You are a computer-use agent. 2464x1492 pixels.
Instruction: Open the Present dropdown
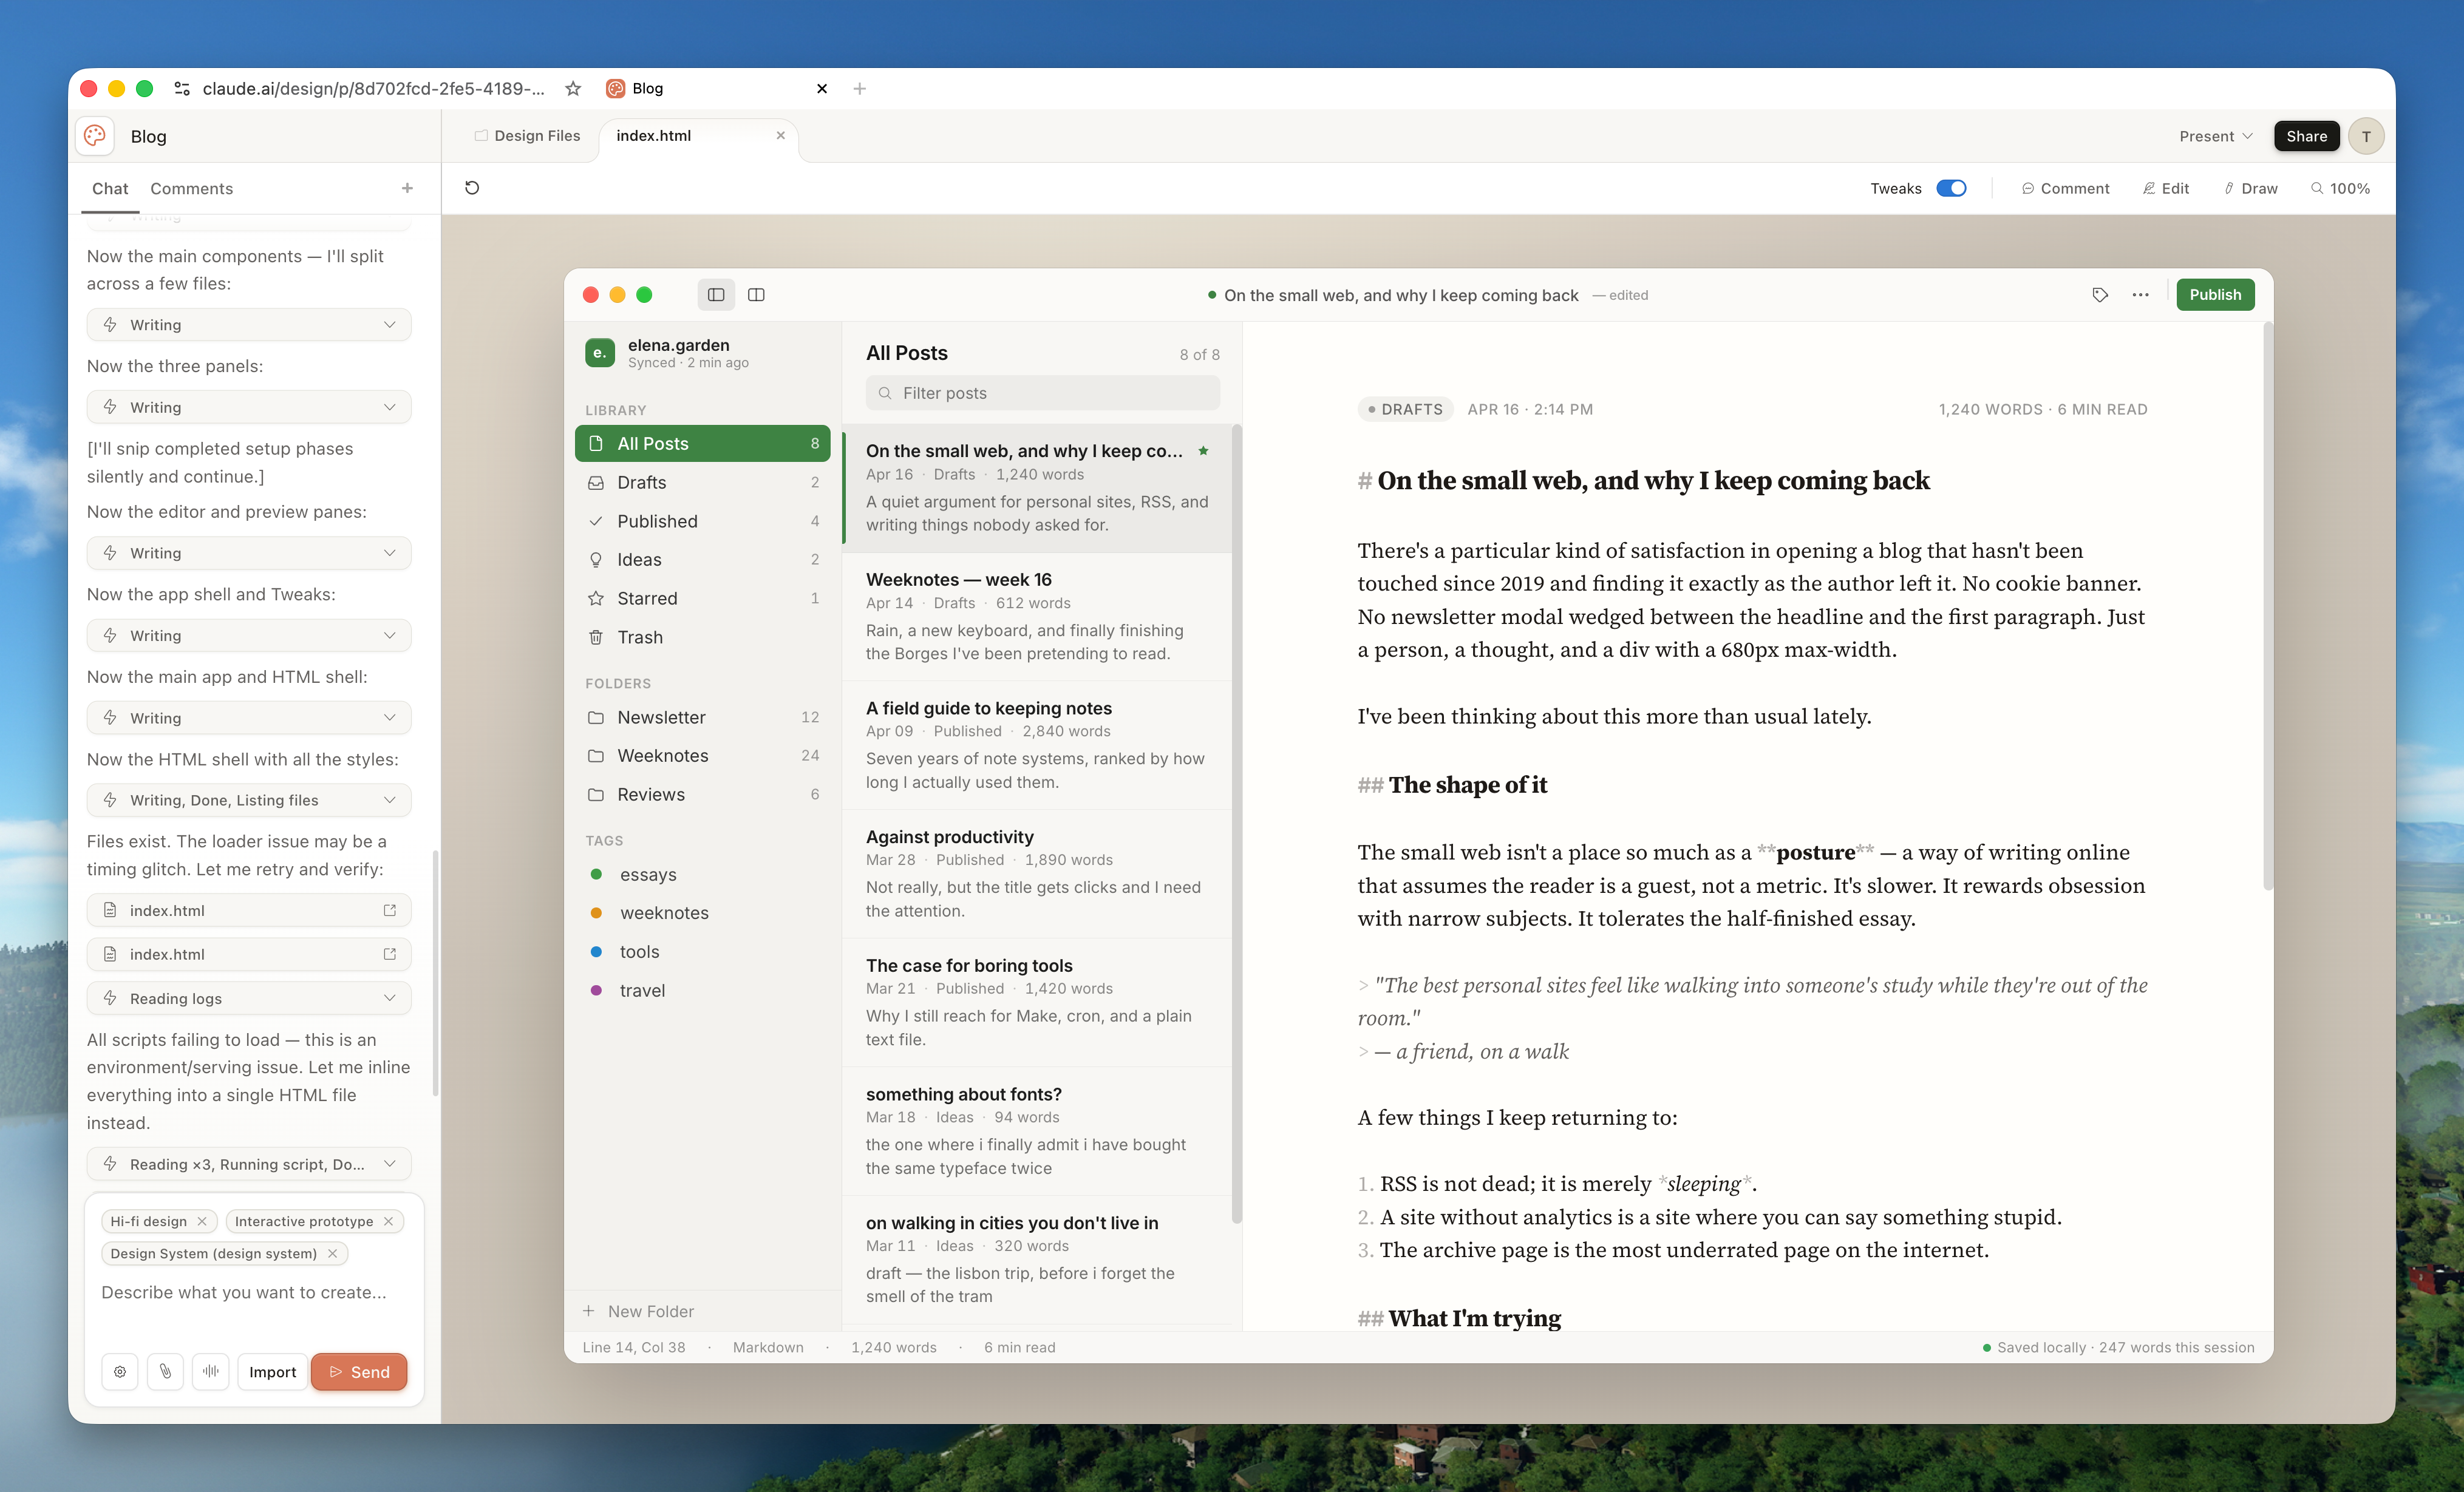[x=2215, y=136]
